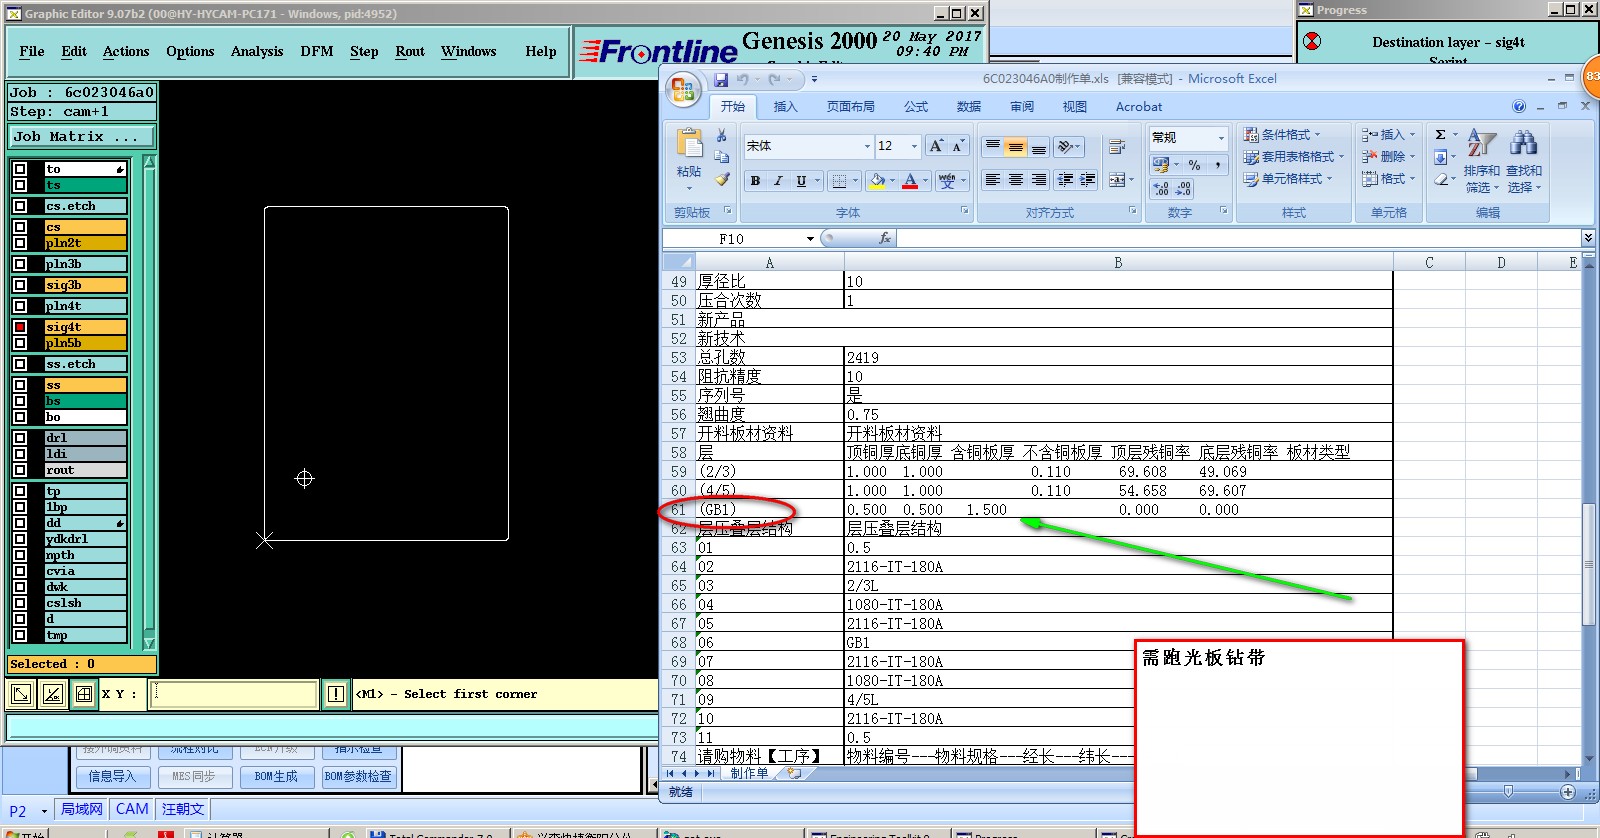The height and width of the screenshot is (838, 1600).
Task: Select the 制作单 worksheet tab
Action: click(749, 773)
